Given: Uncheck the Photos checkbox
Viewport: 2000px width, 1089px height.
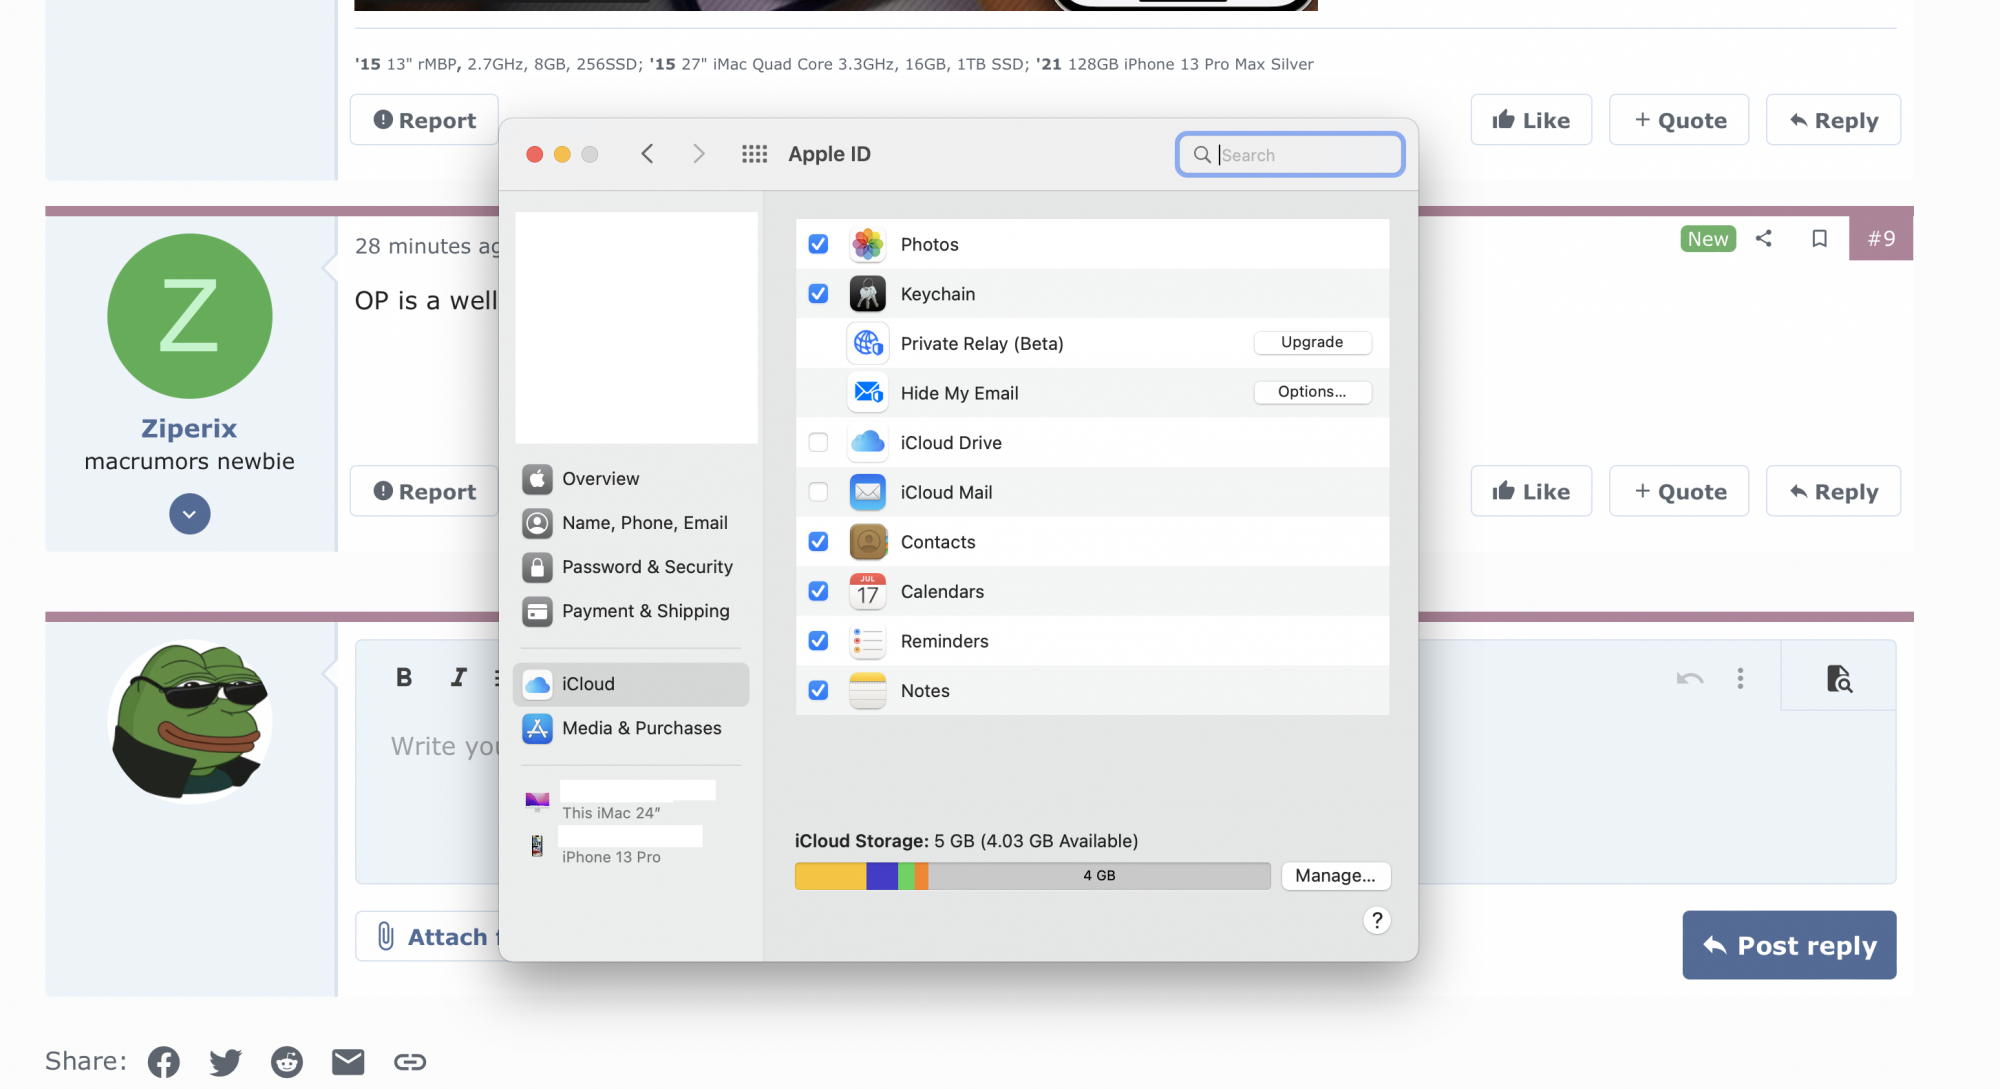Looking at the screenshot, I should [x=818, y=244].
